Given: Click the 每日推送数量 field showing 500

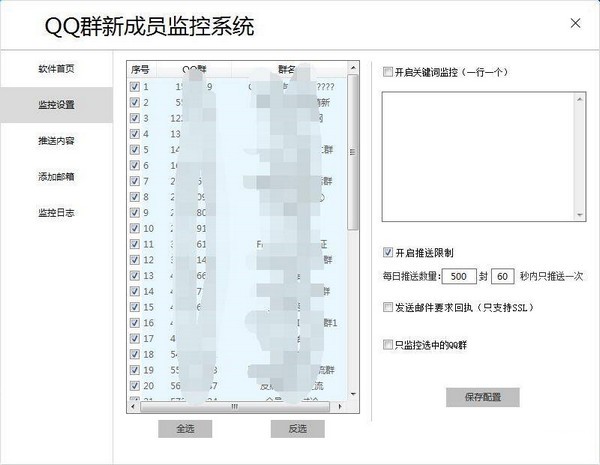Looking at the screenshot, I should pyautogui.click(x=459, y=276).
